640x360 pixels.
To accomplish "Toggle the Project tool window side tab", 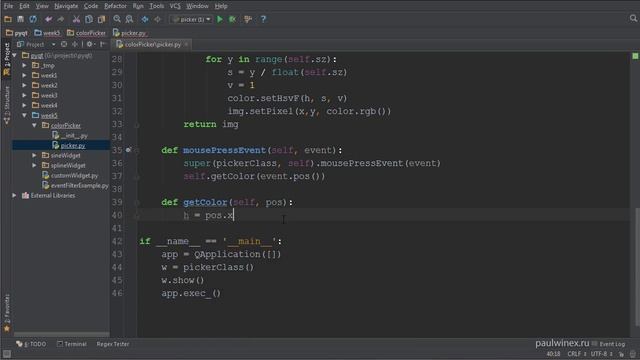I will [x=7, y=59].
